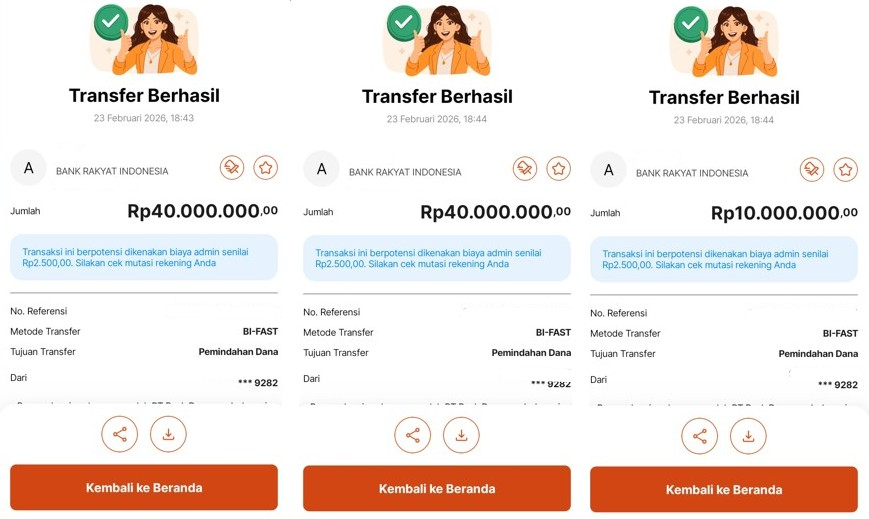
Task: Click admin fee notice on 18:43 receipt
Action: tap(144, 257)
